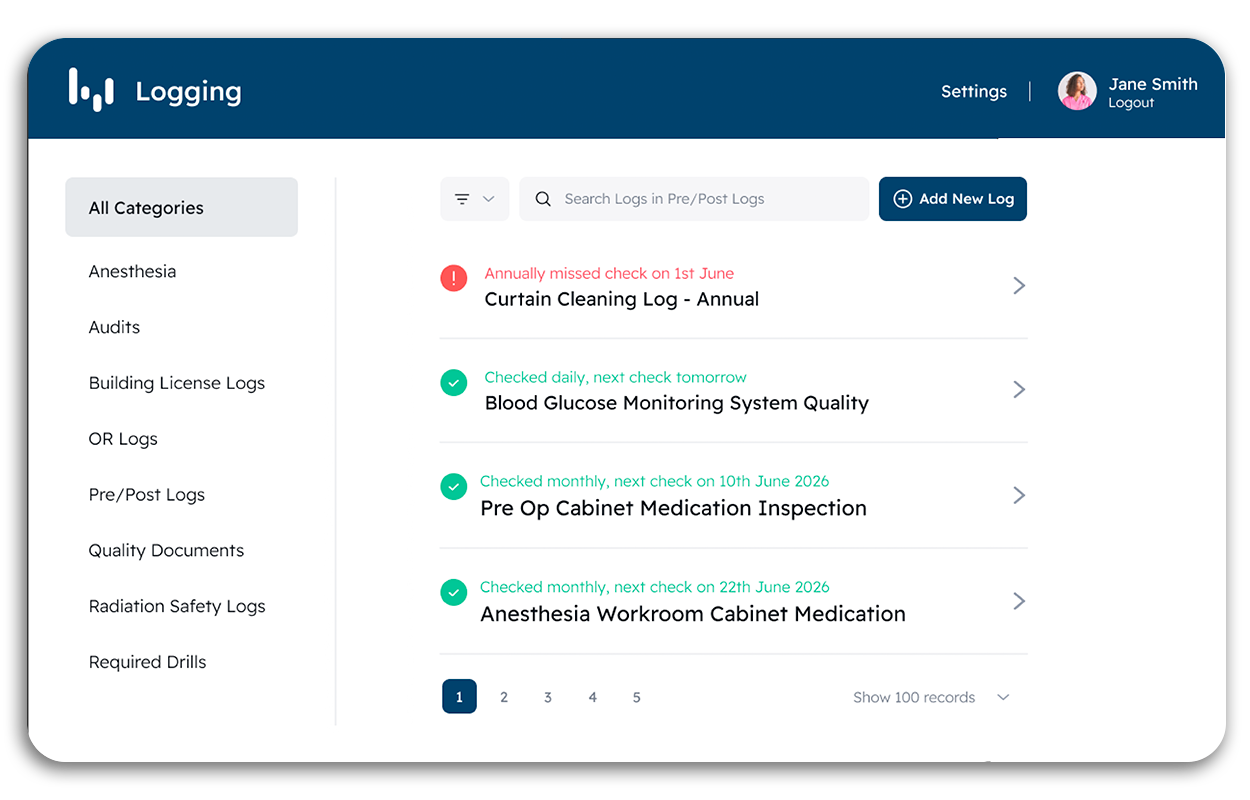Open Settings in the header
This screenshot has width=1250, height=800.
pyautogui.click(x=974, y=91)
